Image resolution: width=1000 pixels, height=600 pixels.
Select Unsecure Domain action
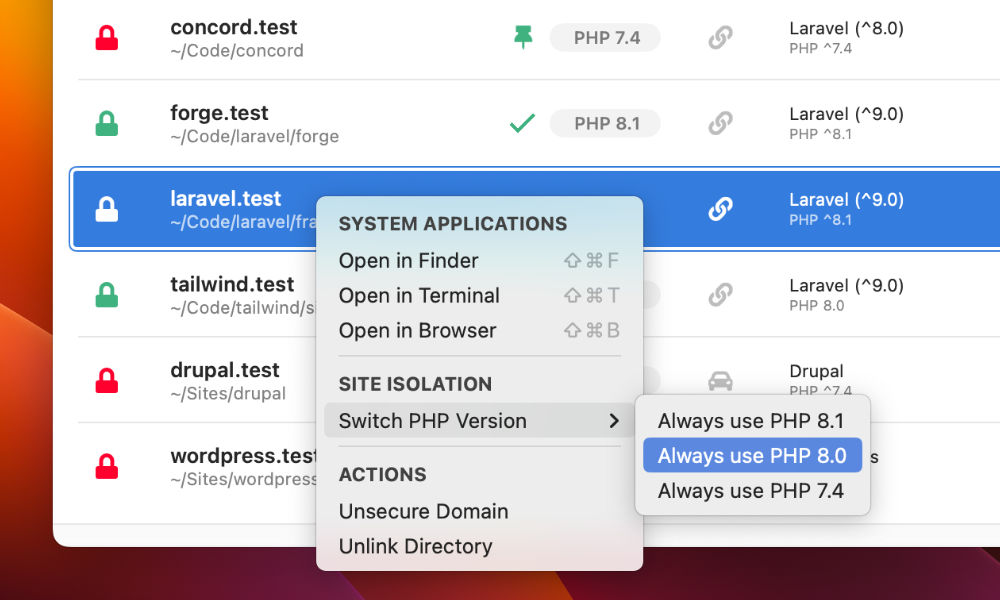pyautogui.click(x=479, y=511)
